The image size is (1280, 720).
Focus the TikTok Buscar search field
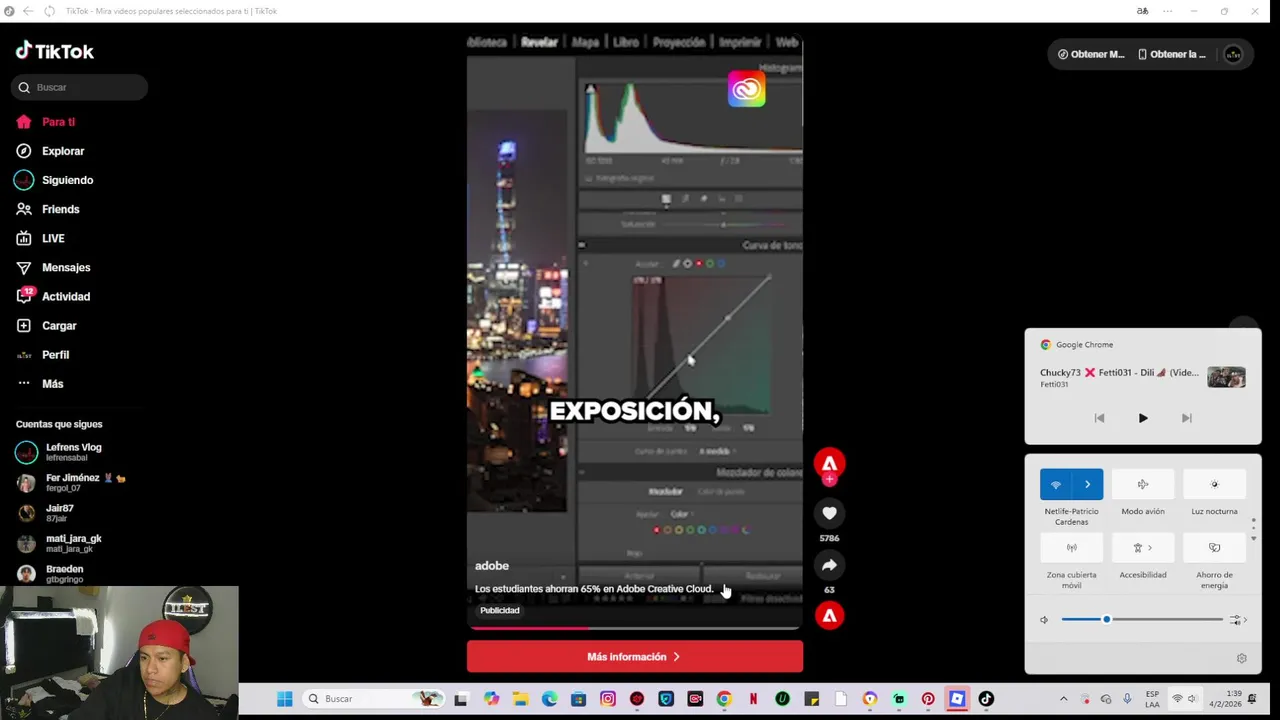[x=80, y=87]
